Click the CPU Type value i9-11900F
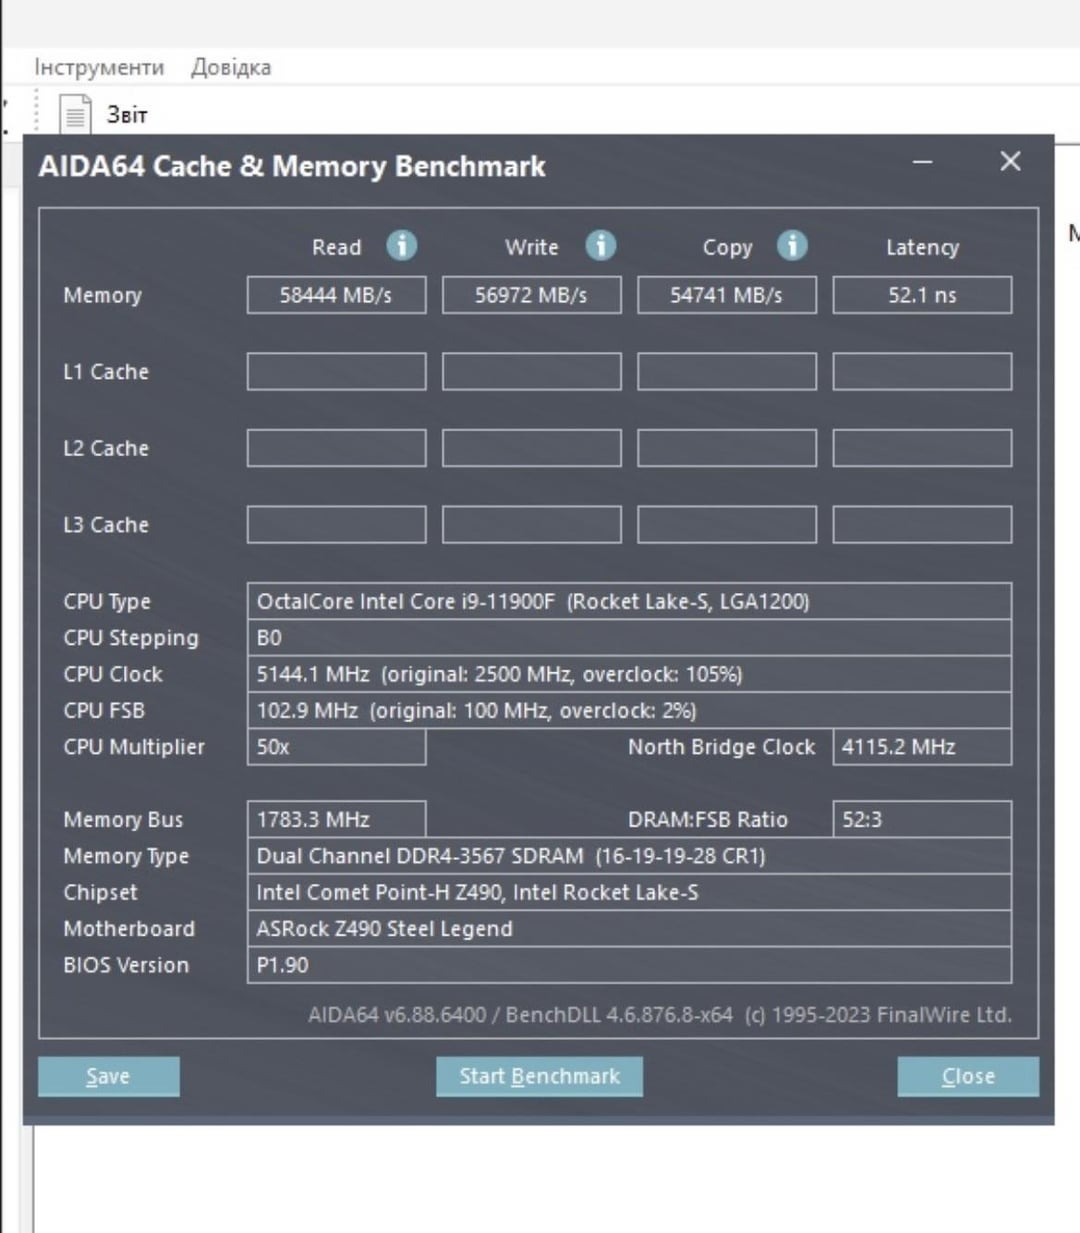 pyautogui.click(x=629, y=601)
